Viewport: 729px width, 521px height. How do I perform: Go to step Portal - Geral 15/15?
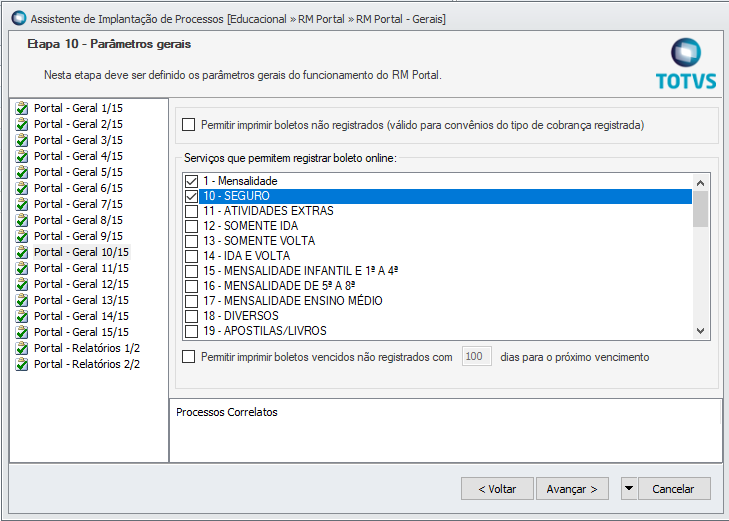81,332
